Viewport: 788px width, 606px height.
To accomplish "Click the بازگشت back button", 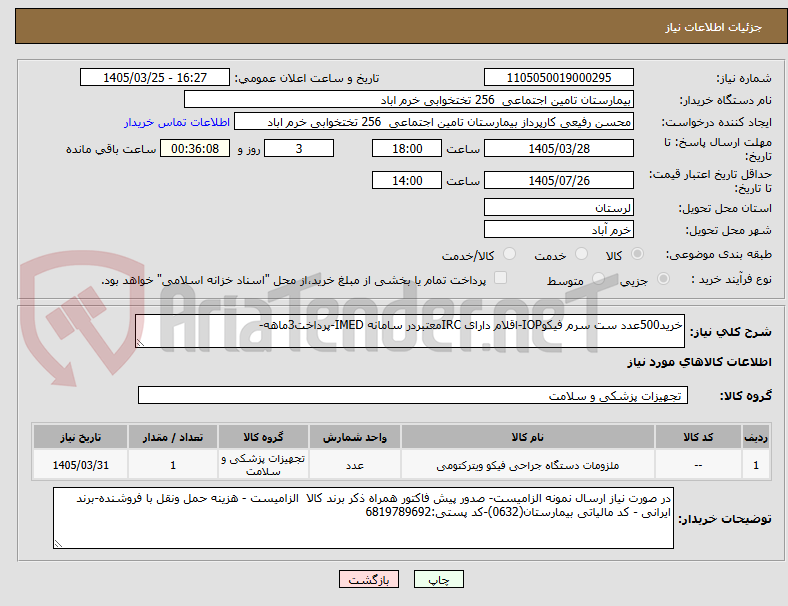I will coord(369,579).
